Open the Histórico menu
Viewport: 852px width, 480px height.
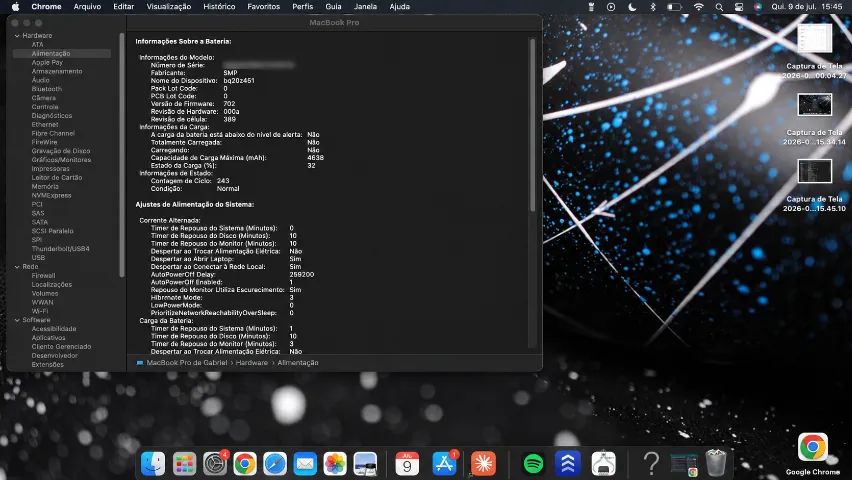[x=219, y=7]
